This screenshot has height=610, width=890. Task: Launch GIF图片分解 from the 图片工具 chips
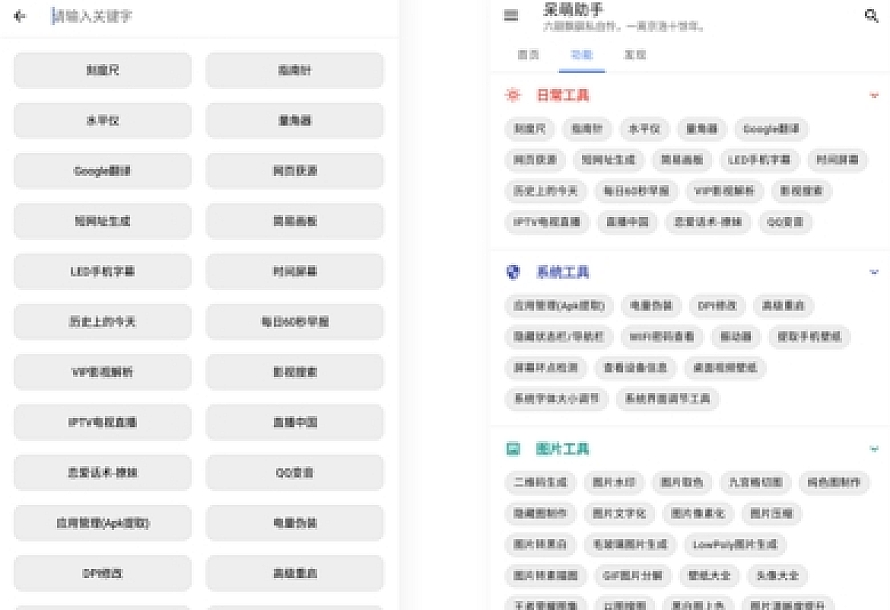632,576
